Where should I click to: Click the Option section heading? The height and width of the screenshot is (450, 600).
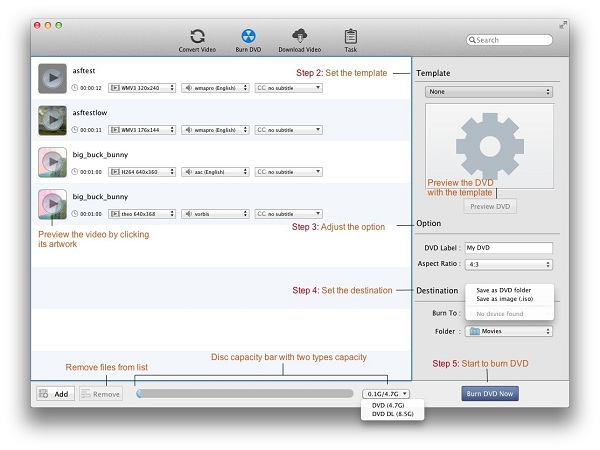pos(429,223)
